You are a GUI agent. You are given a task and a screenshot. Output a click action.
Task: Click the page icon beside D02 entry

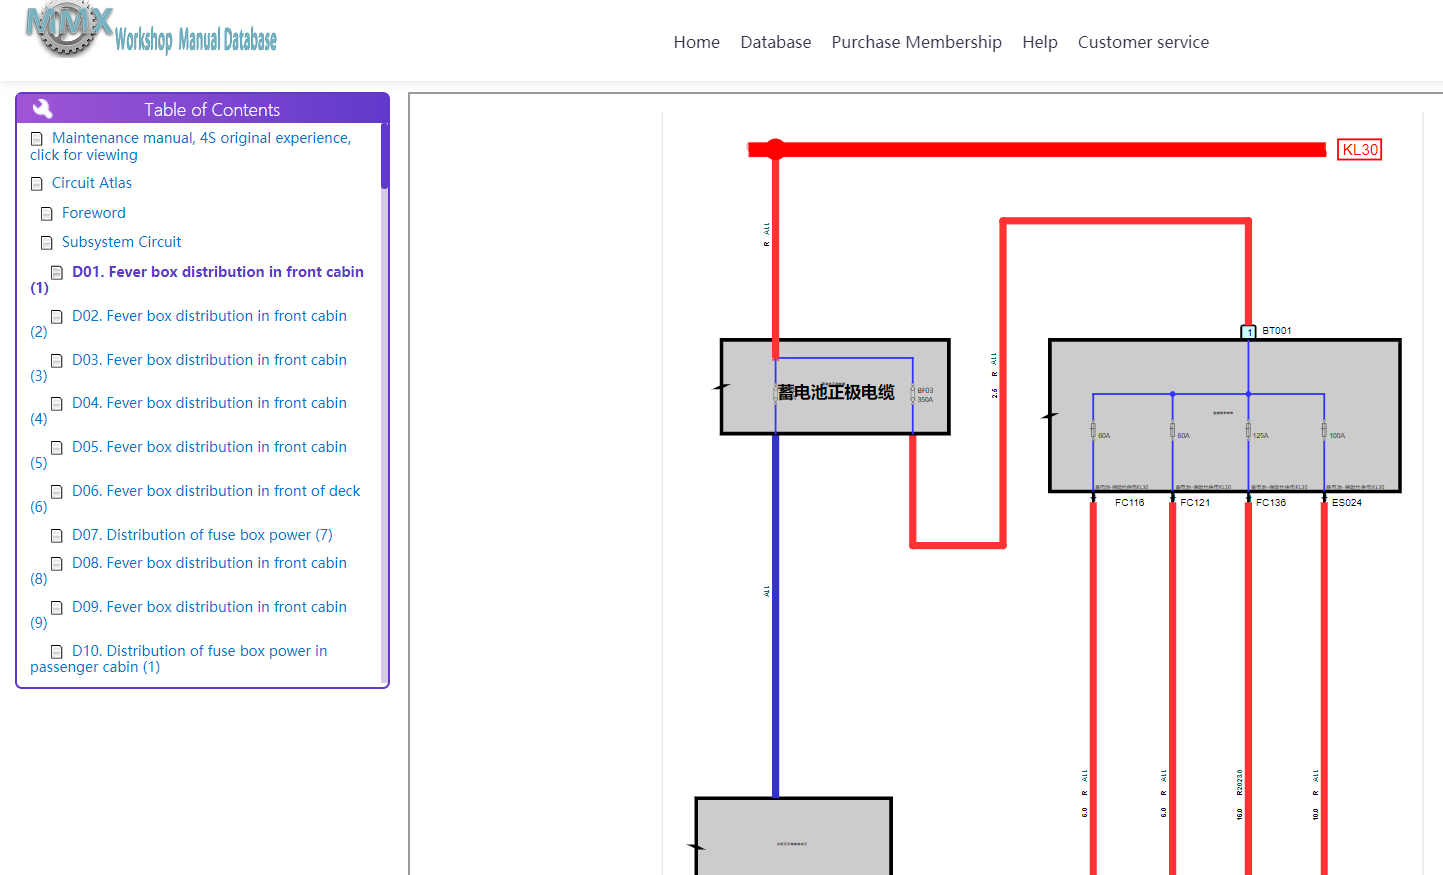(57, 317)
